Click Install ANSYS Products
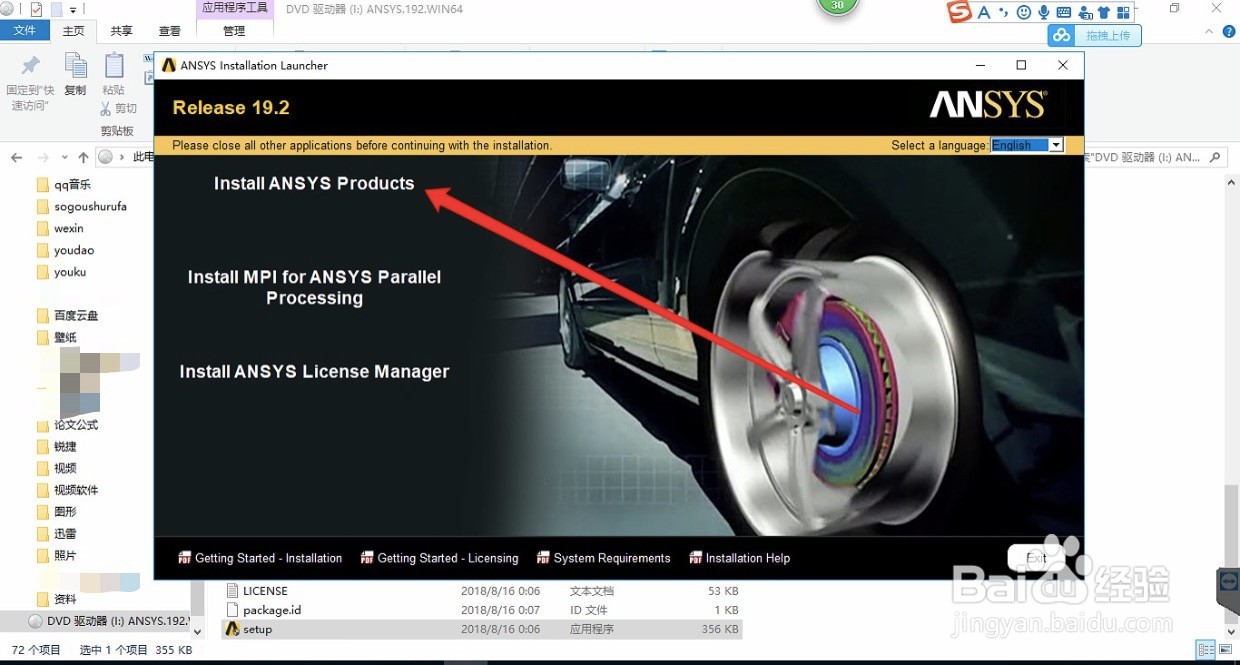 [x=314, y=183]
